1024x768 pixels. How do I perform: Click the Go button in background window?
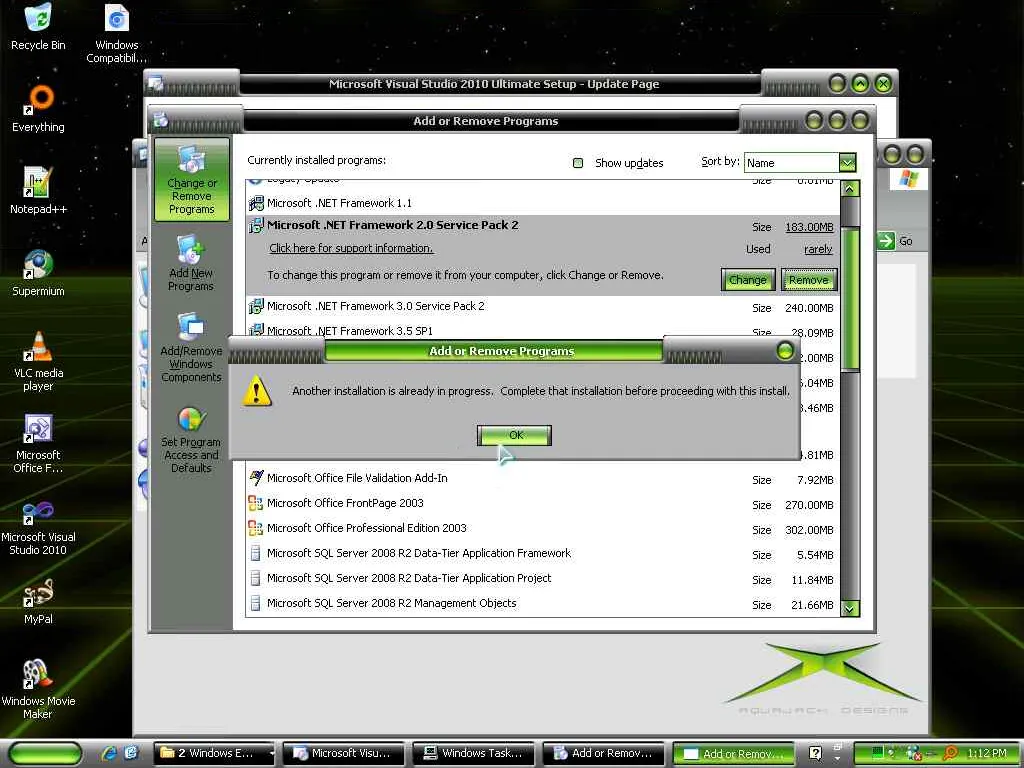pyautogui.click(x=896, y=241)
